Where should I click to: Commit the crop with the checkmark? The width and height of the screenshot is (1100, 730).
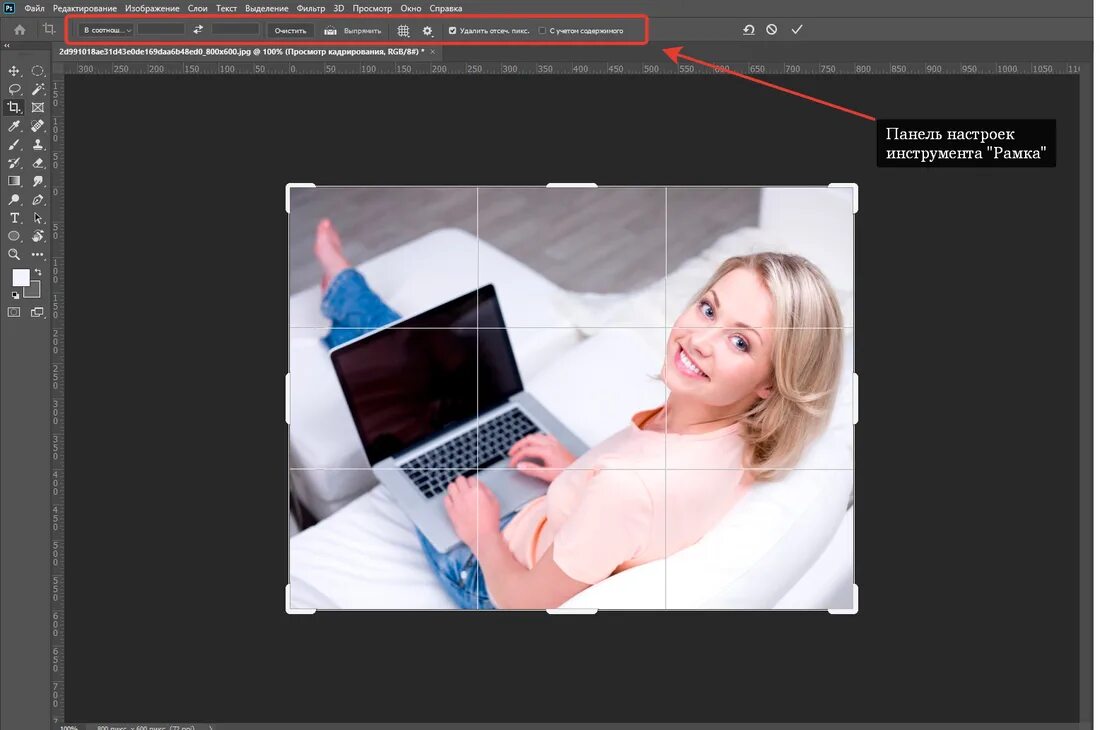[x=796, y=29]
